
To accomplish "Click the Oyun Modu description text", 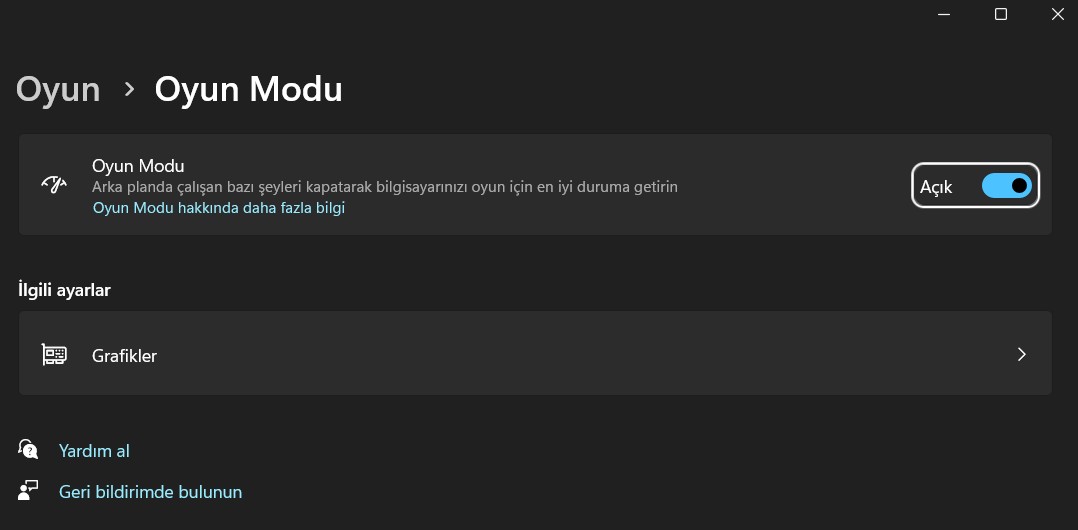I will tap(385, 187).
